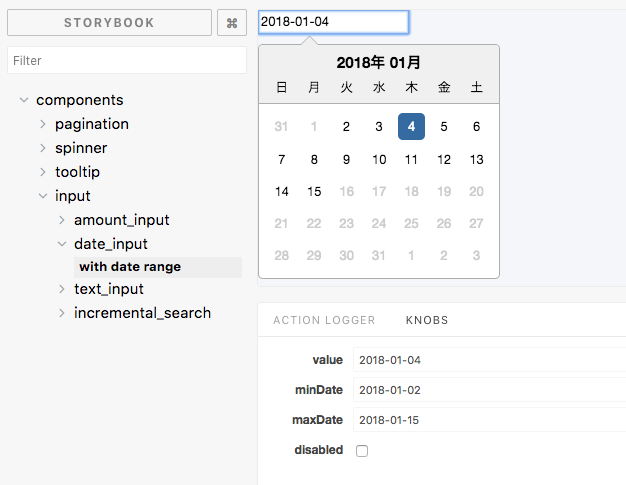The width and height of the screenshot is (626, 485).
Task: Choose day 8 in the calendar
Action: 314,160
